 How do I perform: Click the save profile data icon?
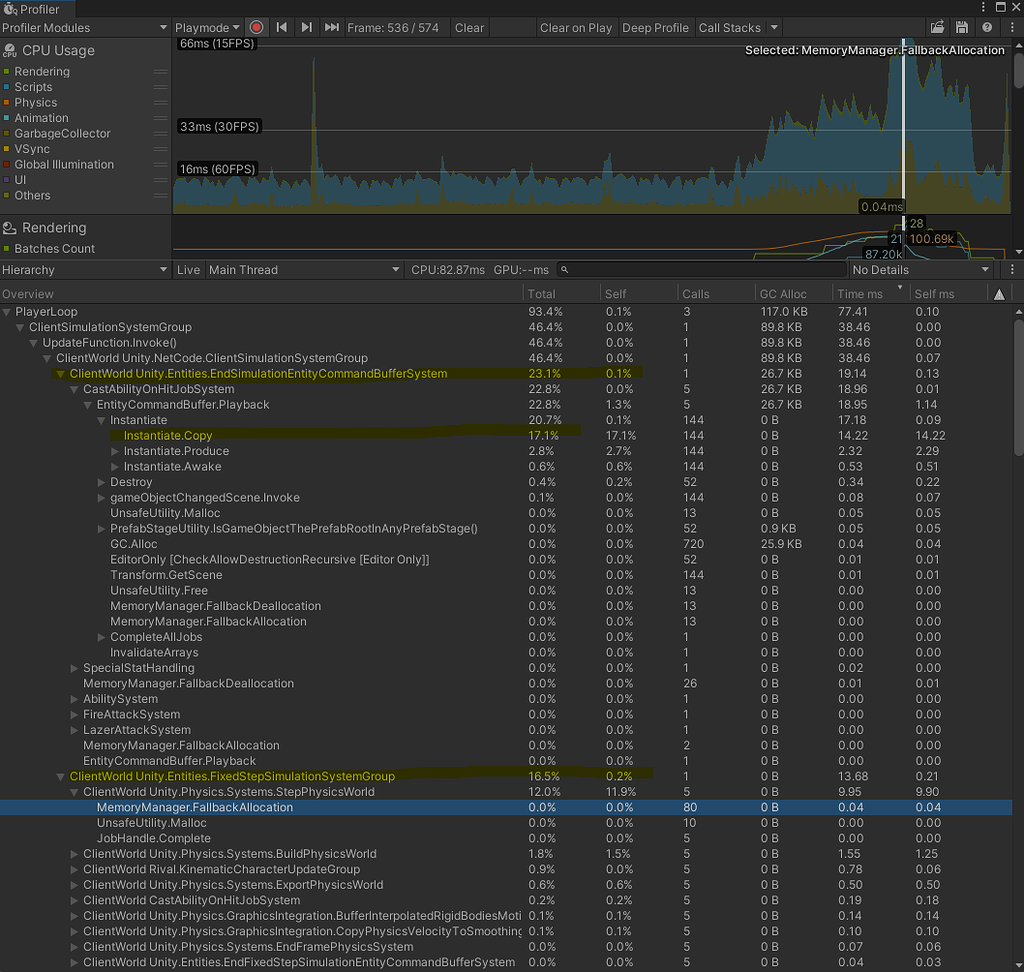point(962,27)
